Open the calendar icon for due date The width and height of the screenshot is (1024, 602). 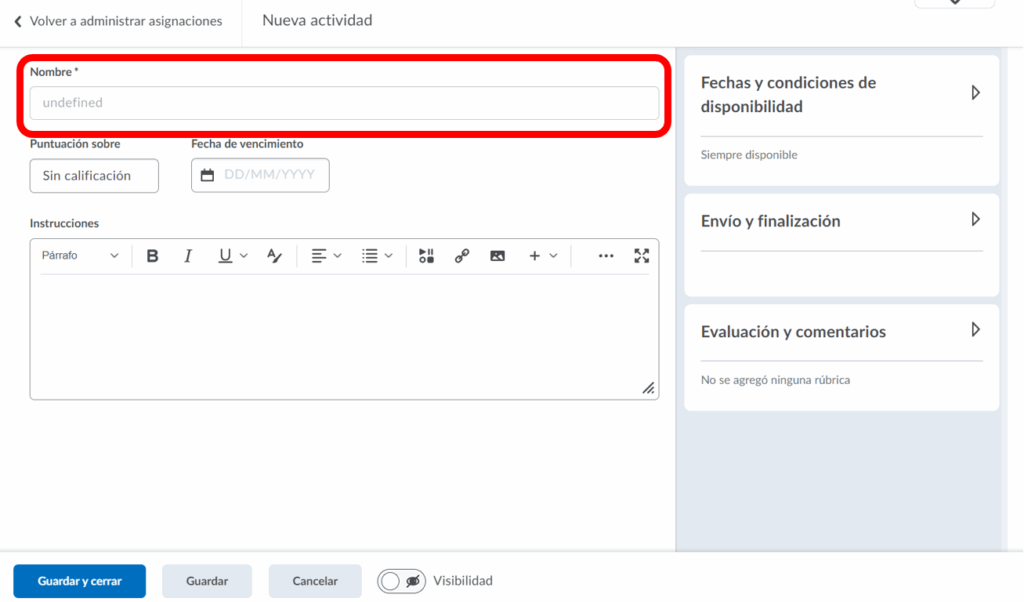tap(208, 175)
